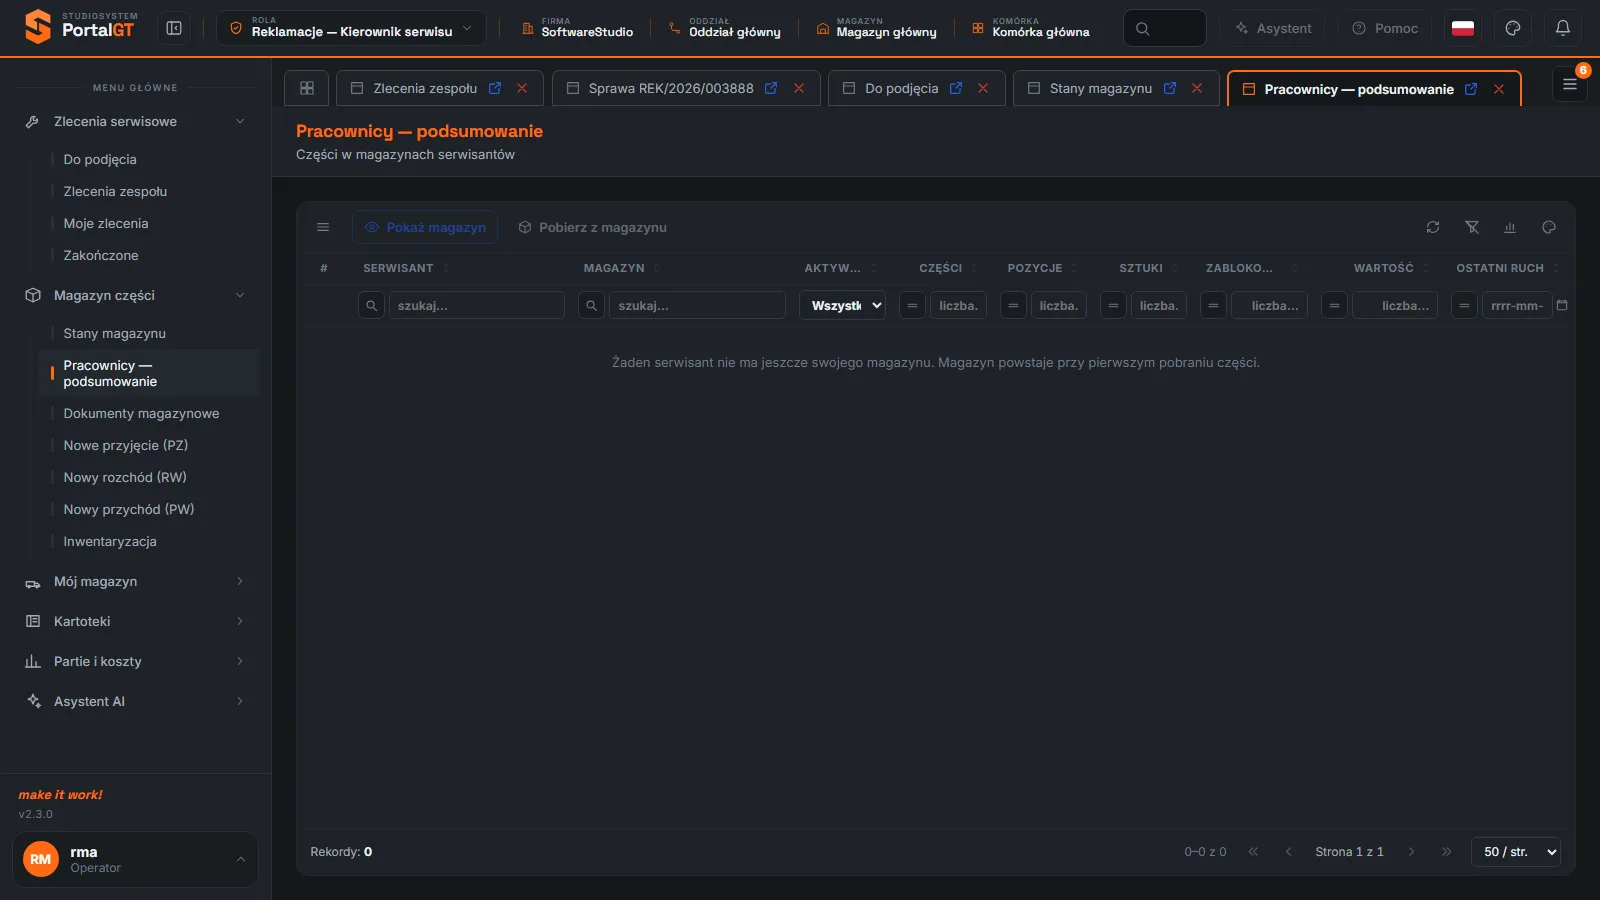Open the chart view icon in table toolbar
The width and height of the screenshot is (1600, 900).
[x=1510, y=228]
